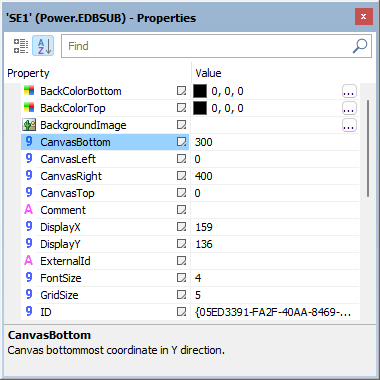Screen dimensions: 380x380
Task: Click the black BackColorTop color swatch
Action: (200, 108)
